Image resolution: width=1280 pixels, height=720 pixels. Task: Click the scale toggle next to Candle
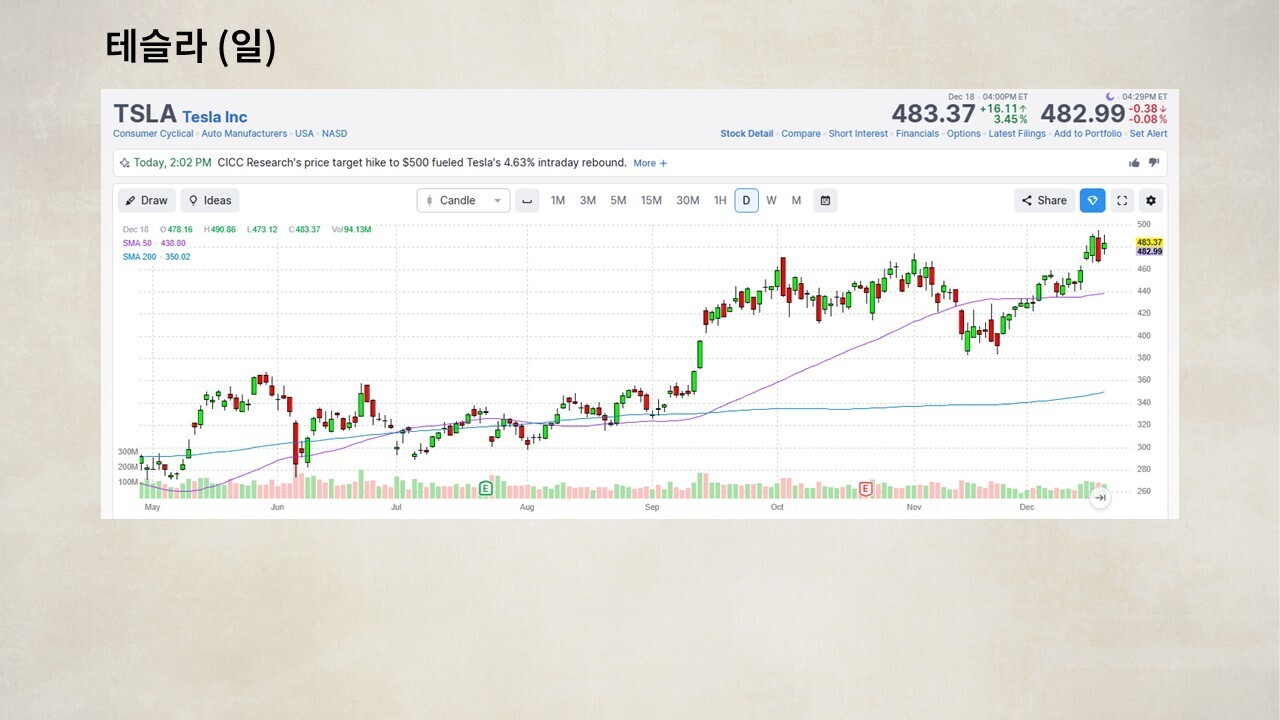pos(527,200)
